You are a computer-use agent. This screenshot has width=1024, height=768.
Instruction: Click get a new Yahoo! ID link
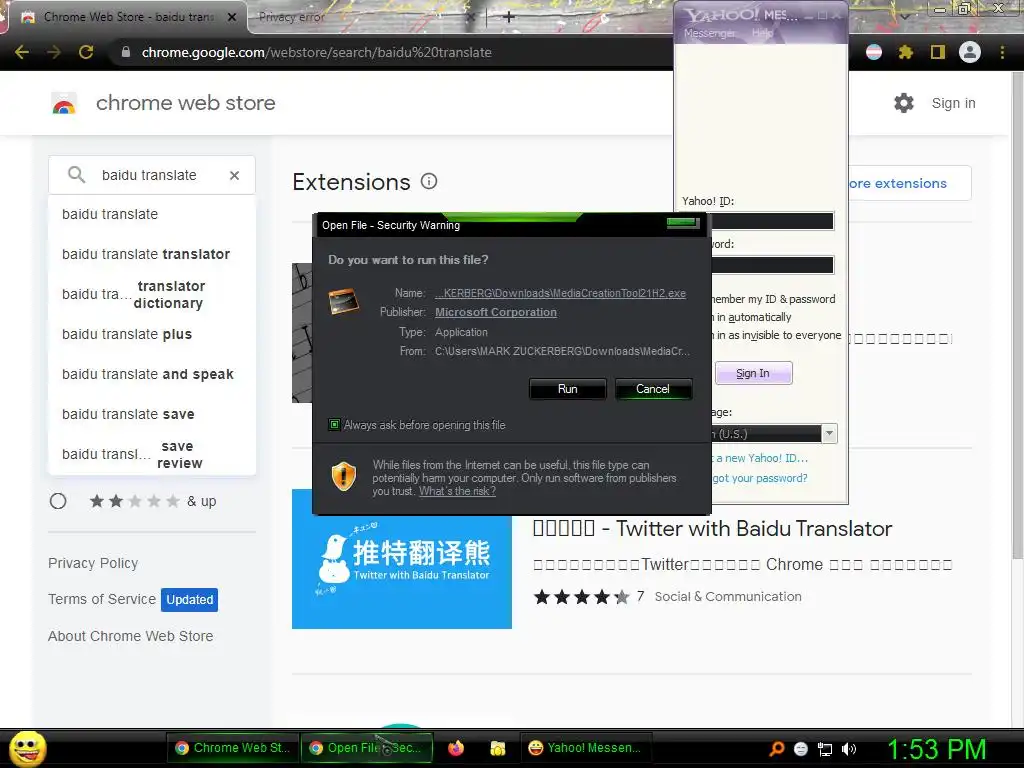point(760,458)
